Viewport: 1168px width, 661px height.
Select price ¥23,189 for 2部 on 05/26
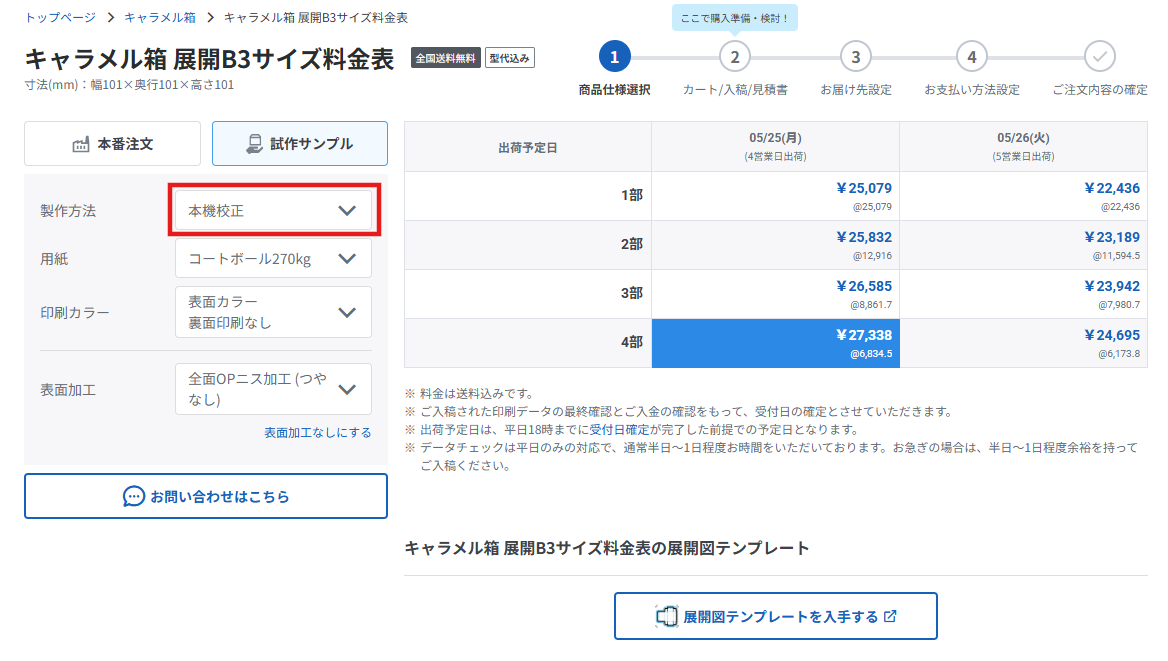point(1023,245)
